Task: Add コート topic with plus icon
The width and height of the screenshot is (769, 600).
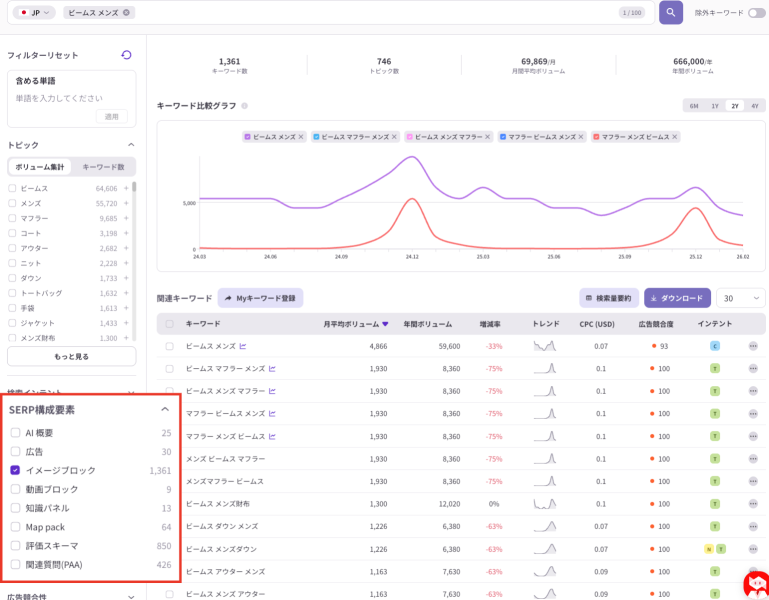Action: 126,234
